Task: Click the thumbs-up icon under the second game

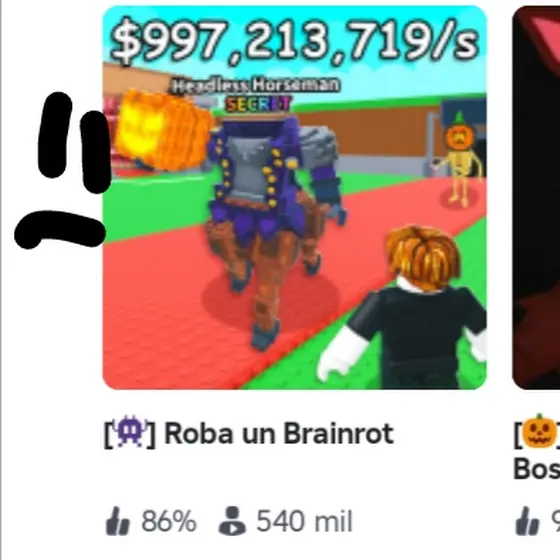Action: pyautogui.click(x=527, y=521)
